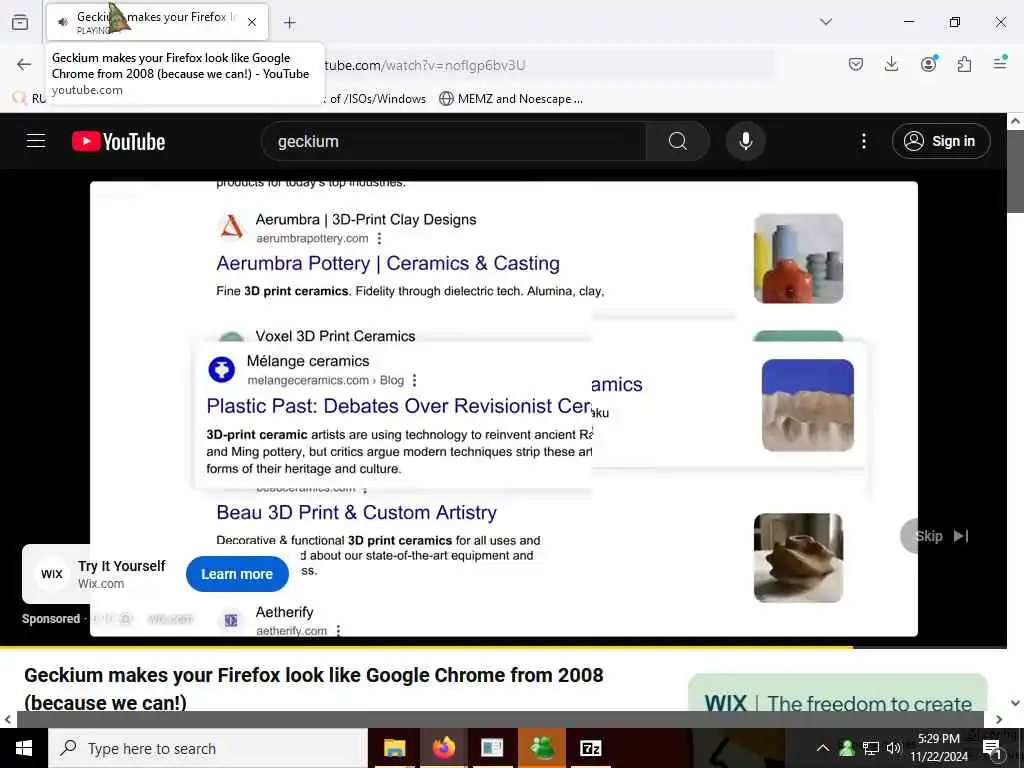Screen dimensions: 1024x768
Task: Open the WIX freedom to create banner
Action: click(838, 694)
